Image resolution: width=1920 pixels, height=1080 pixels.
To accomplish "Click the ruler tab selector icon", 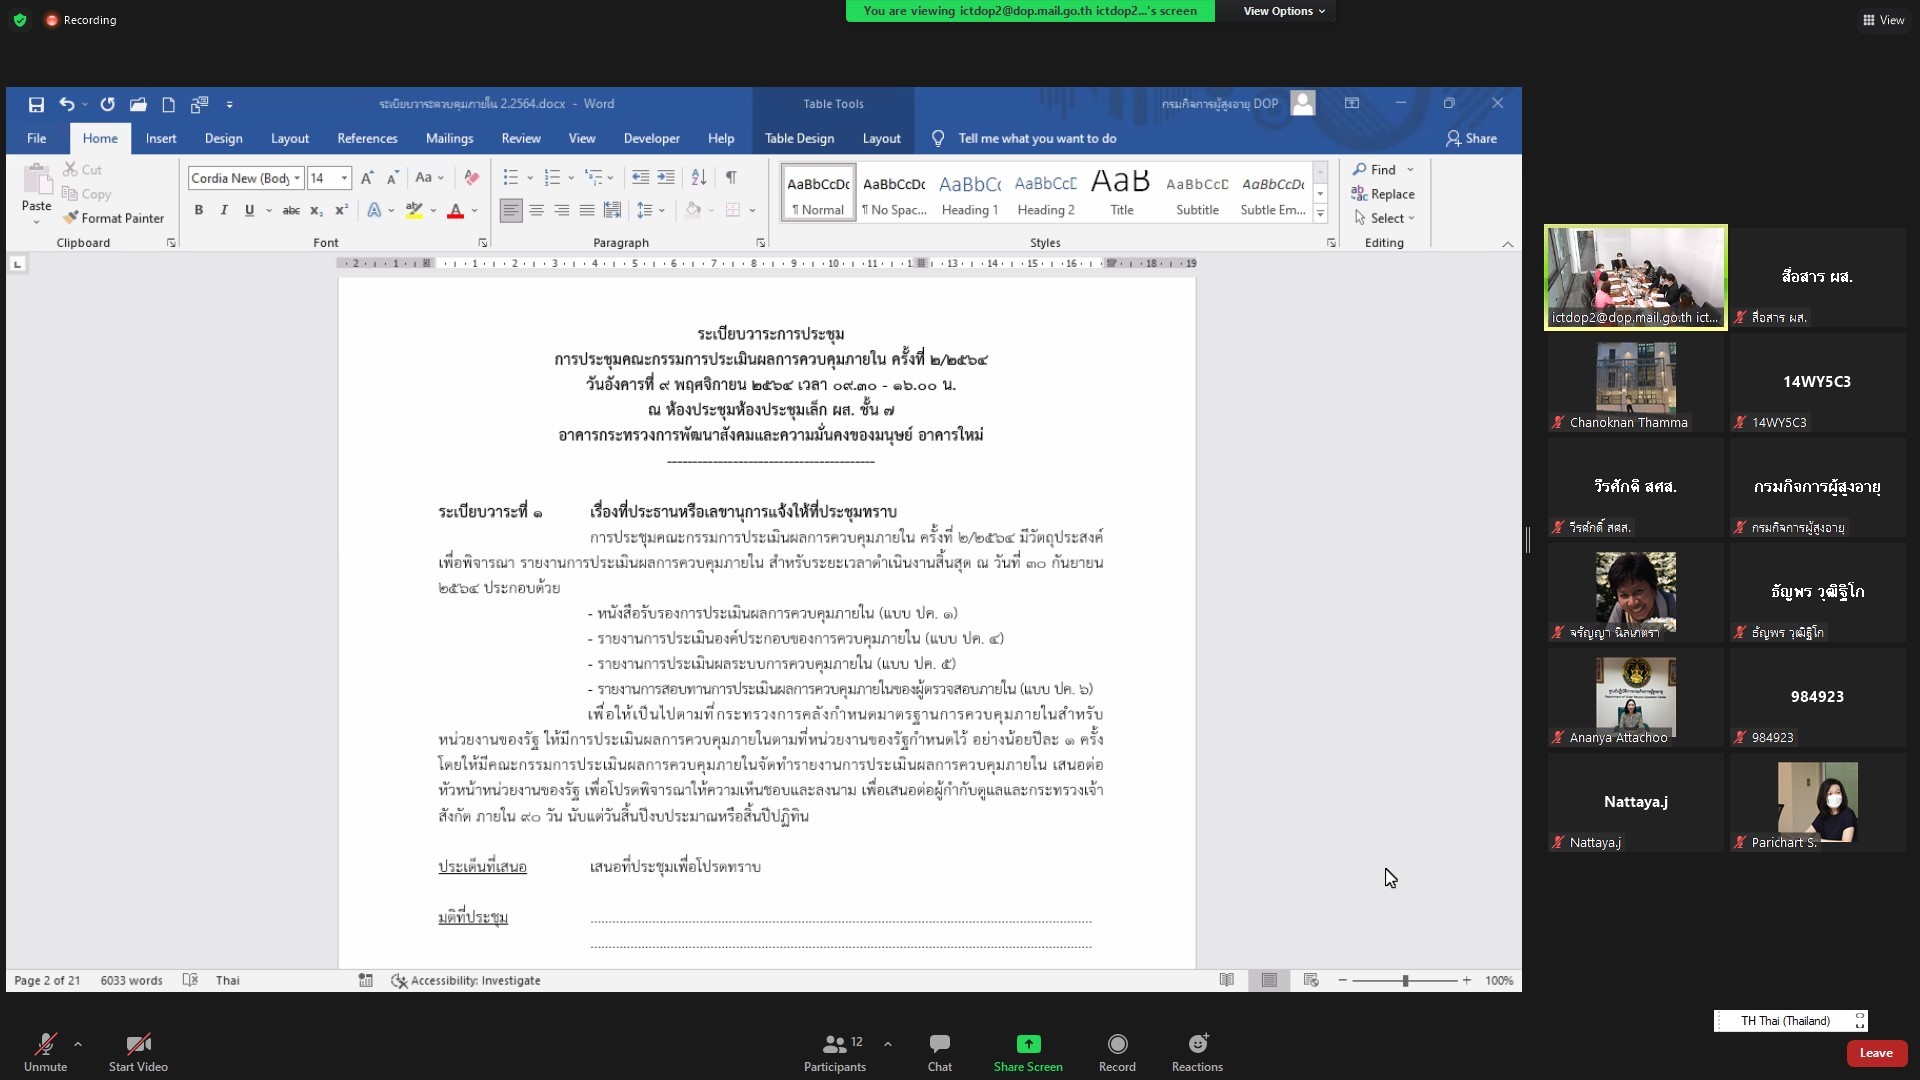I will coord(17,264).
